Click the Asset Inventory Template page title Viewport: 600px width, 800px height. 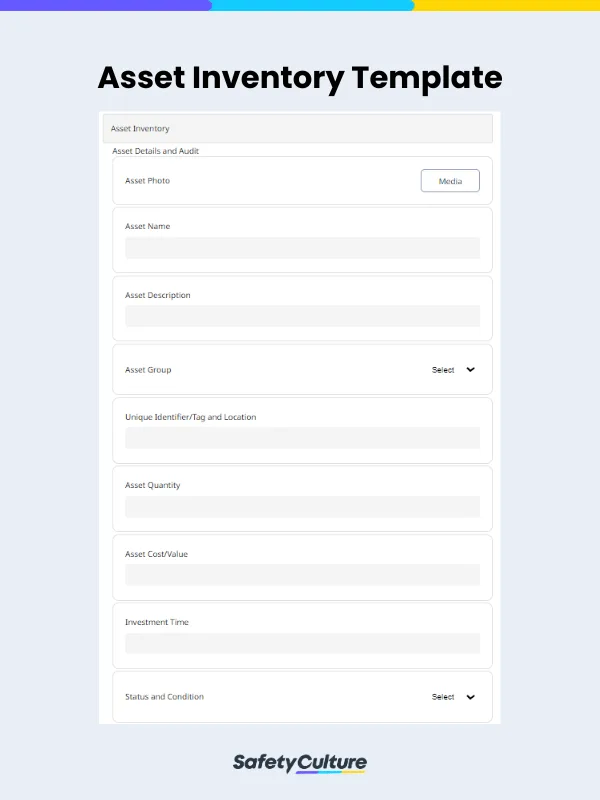pyautogui.click(x=300, y=78)
